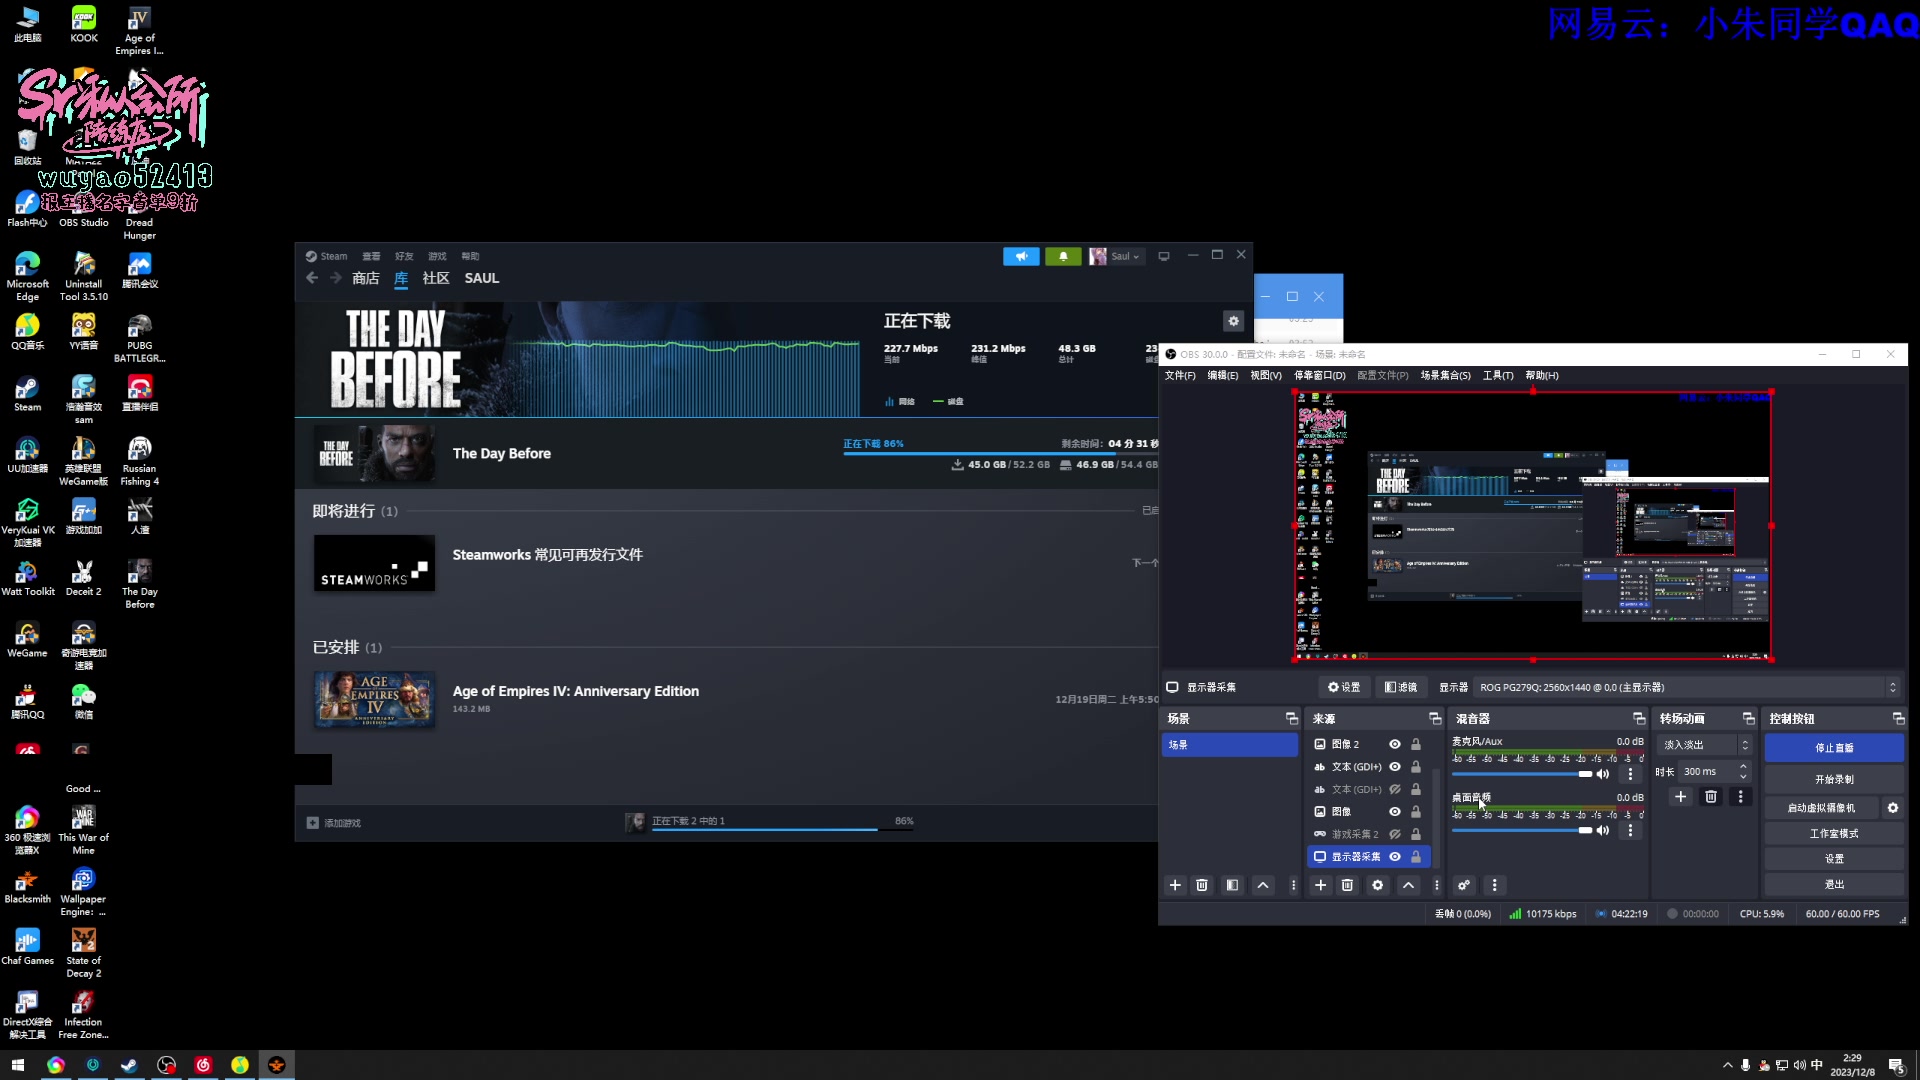Show the 游戏采集 2 source
1920x1080 pixels.
tap(1394, 834)
